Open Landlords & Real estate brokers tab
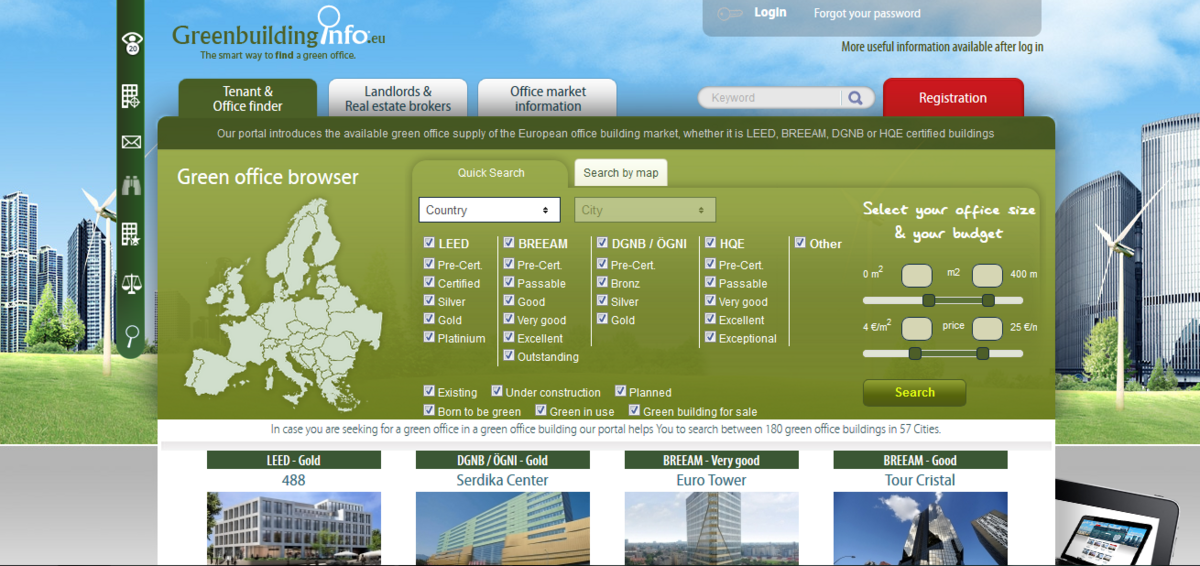This screenshot has width=1200, height=566. [x=398, y=98]
